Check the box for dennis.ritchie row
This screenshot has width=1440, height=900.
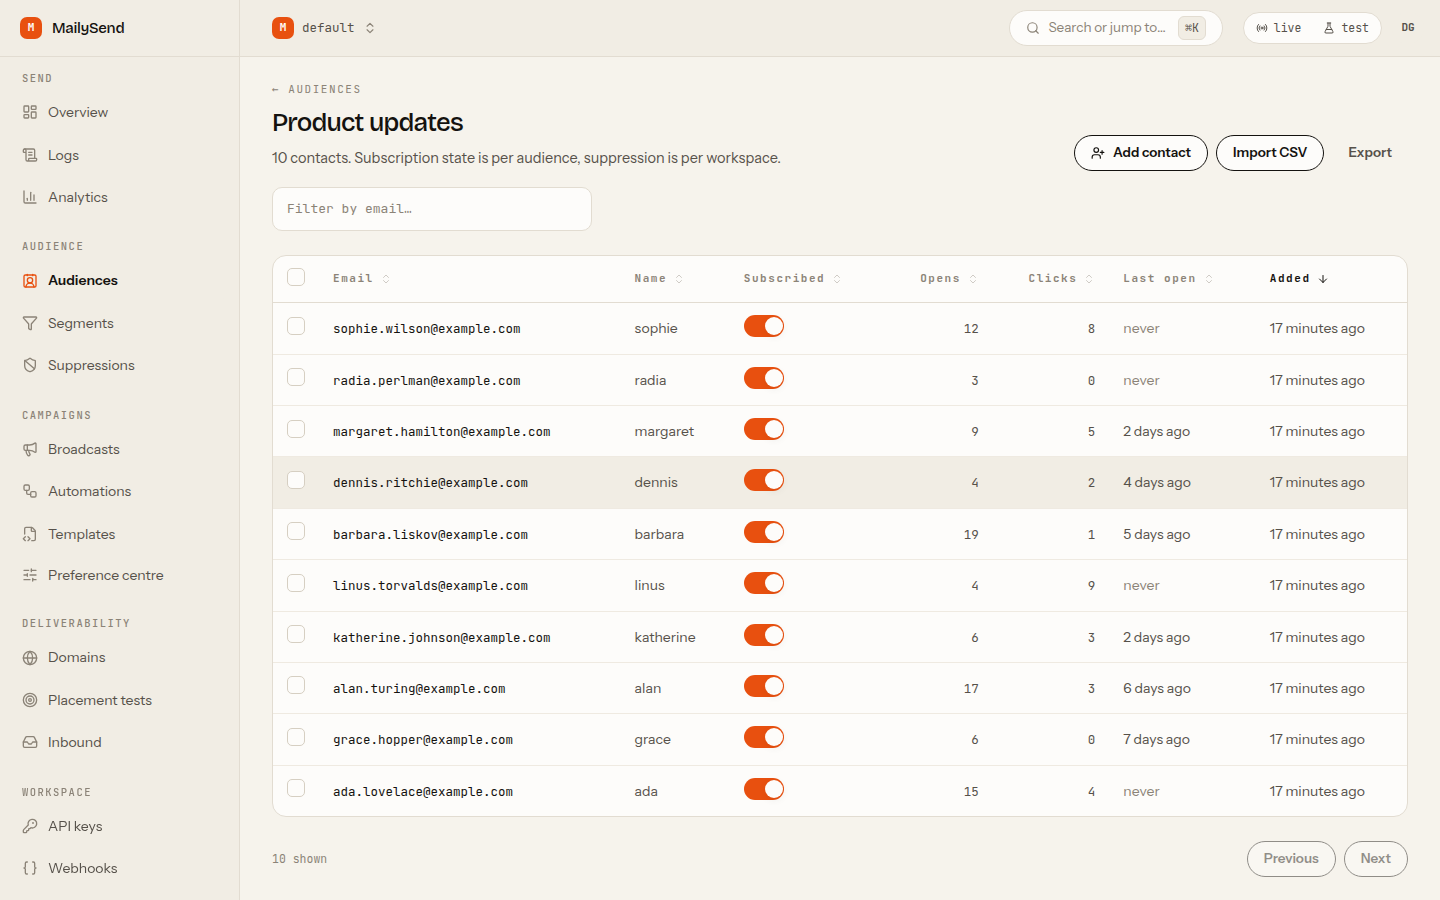[x=296, y=480]
